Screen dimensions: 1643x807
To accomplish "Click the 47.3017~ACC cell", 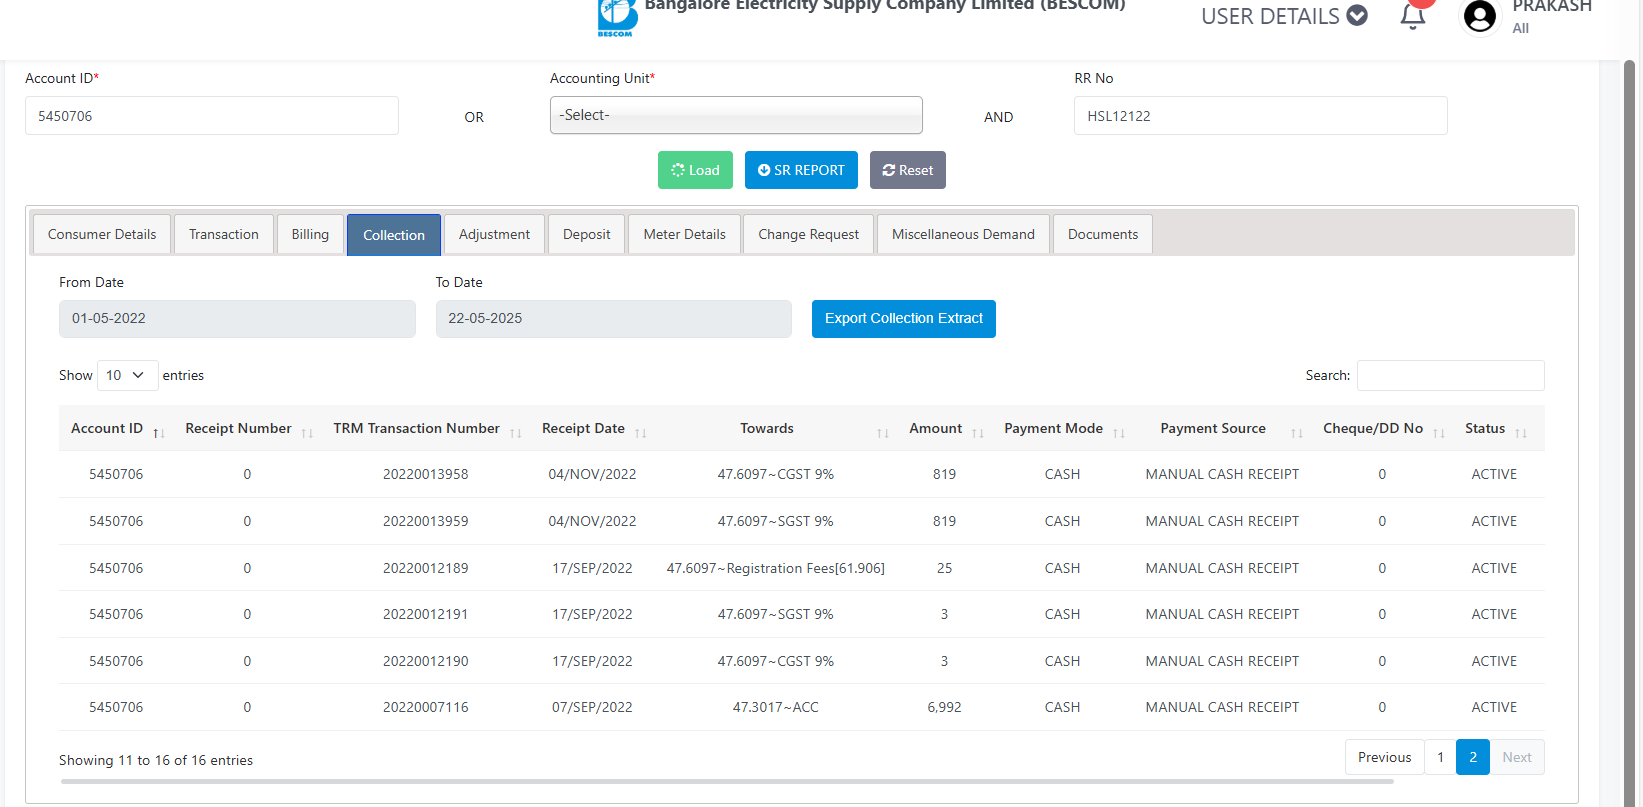I will [775, 707].
